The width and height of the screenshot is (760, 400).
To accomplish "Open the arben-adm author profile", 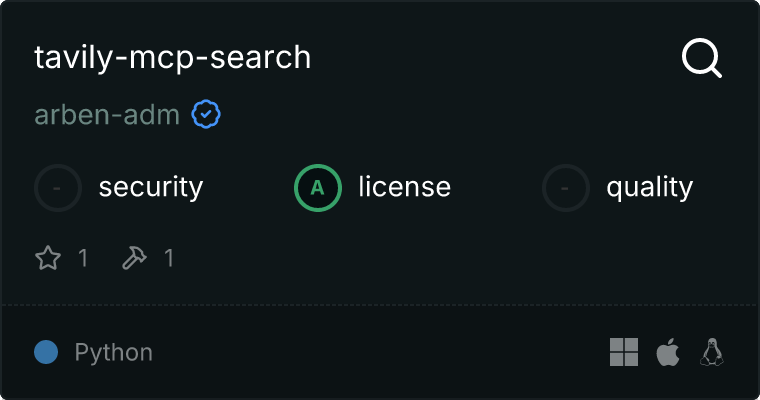I will [x=107, y=115].
